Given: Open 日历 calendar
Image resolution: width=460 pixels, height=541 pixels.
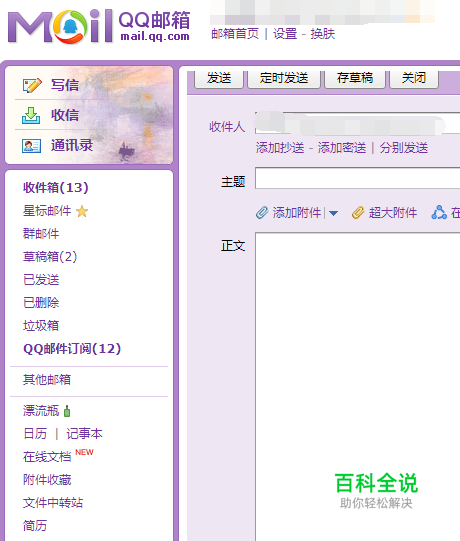Looking at the screenshot, I should point(35,434).
